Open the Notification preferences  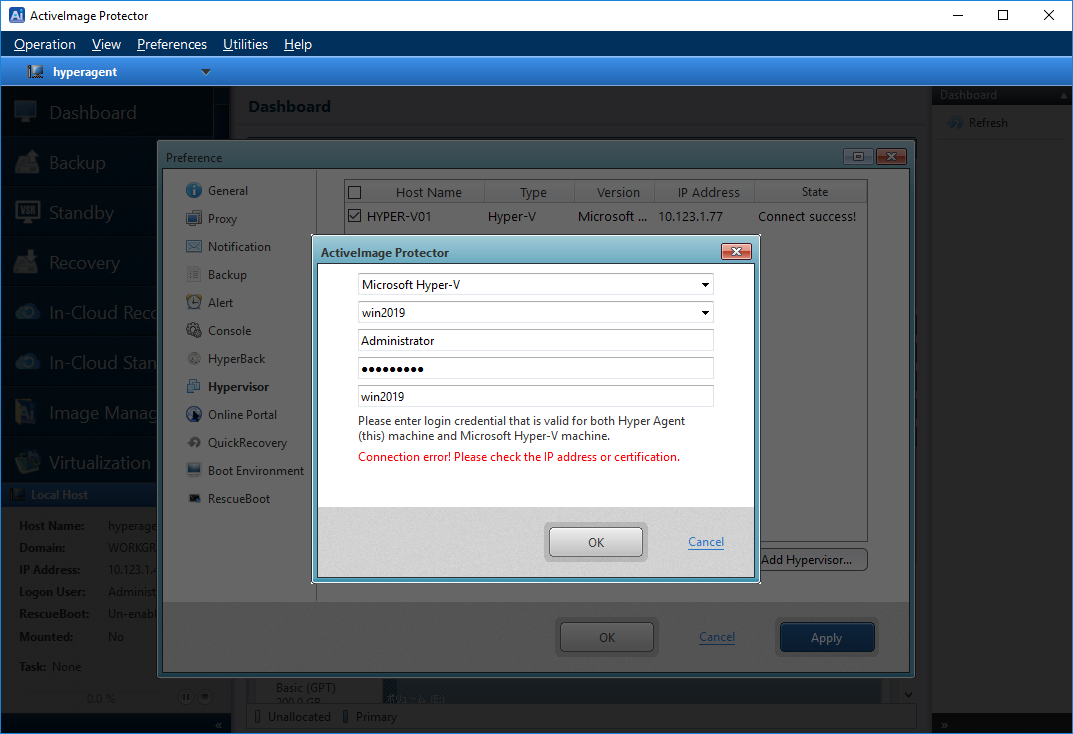tap(238, 246)
